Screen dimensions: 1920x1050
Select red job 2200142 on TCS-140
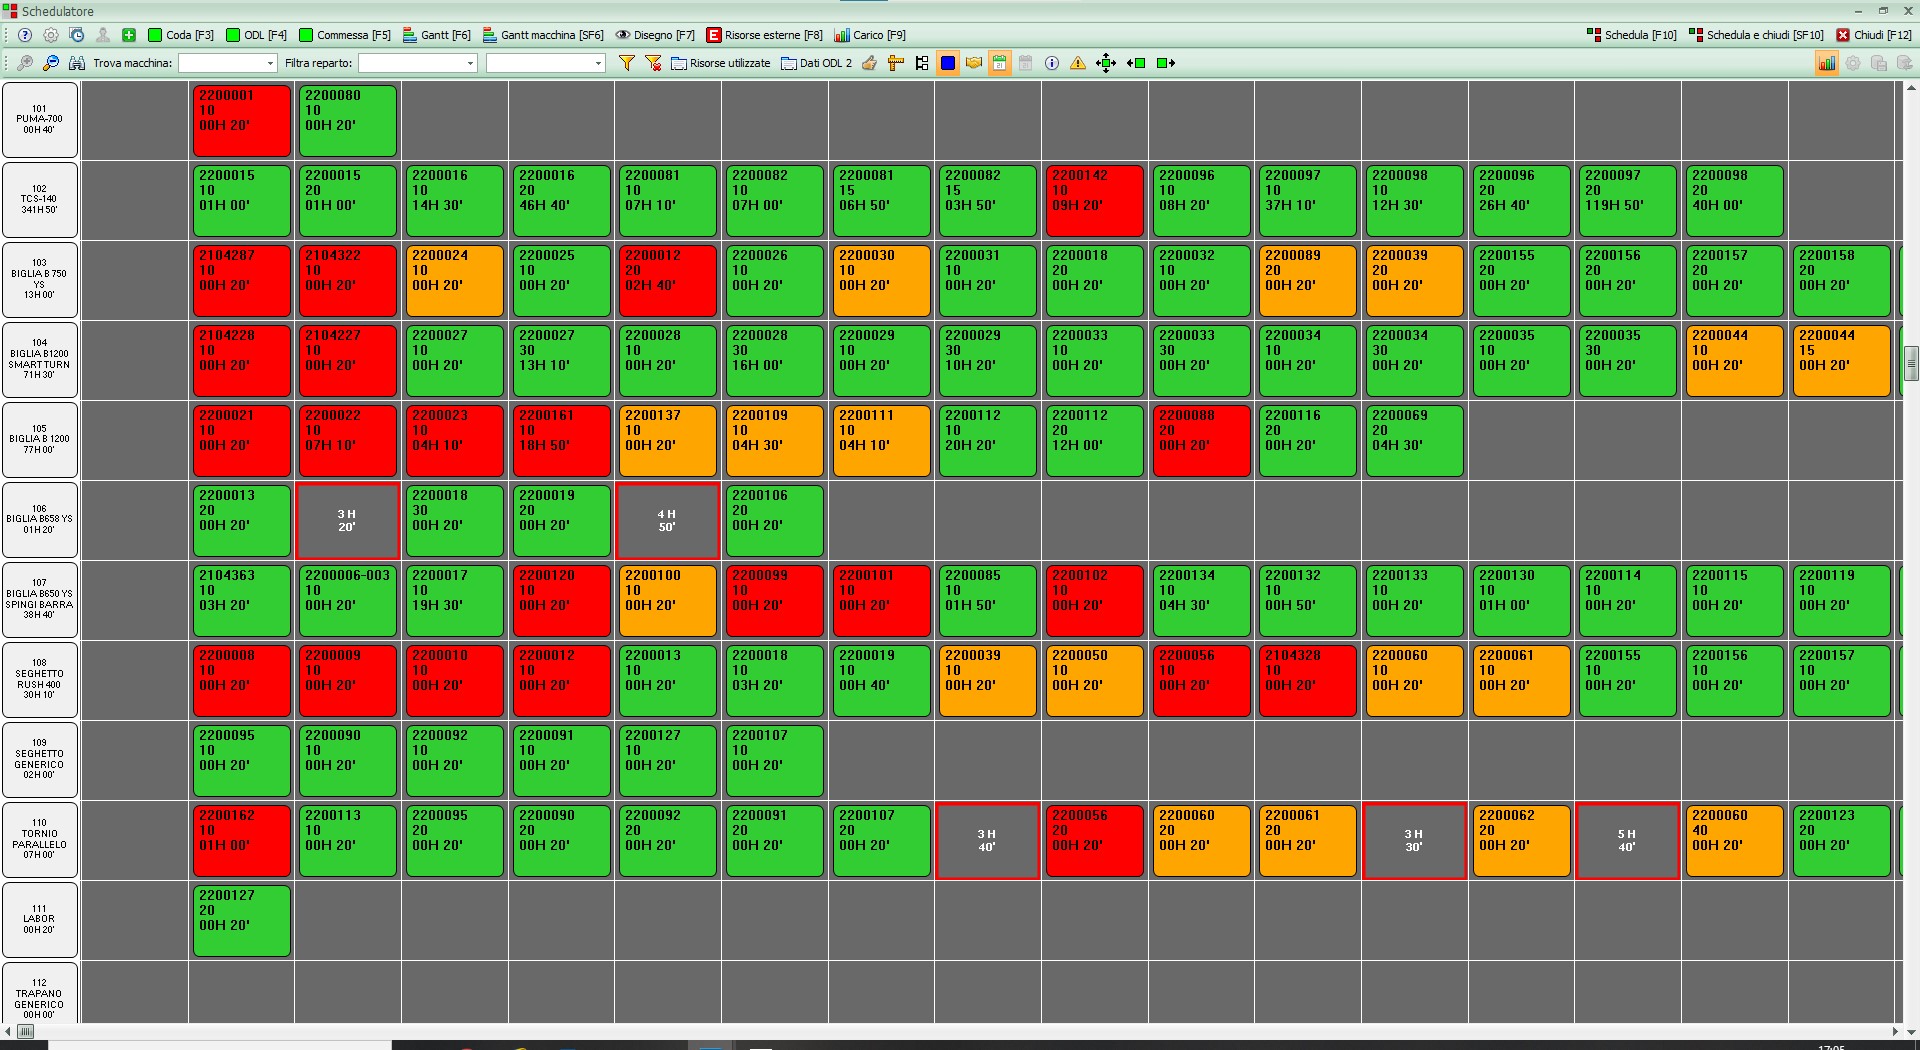click(1095, 200)
